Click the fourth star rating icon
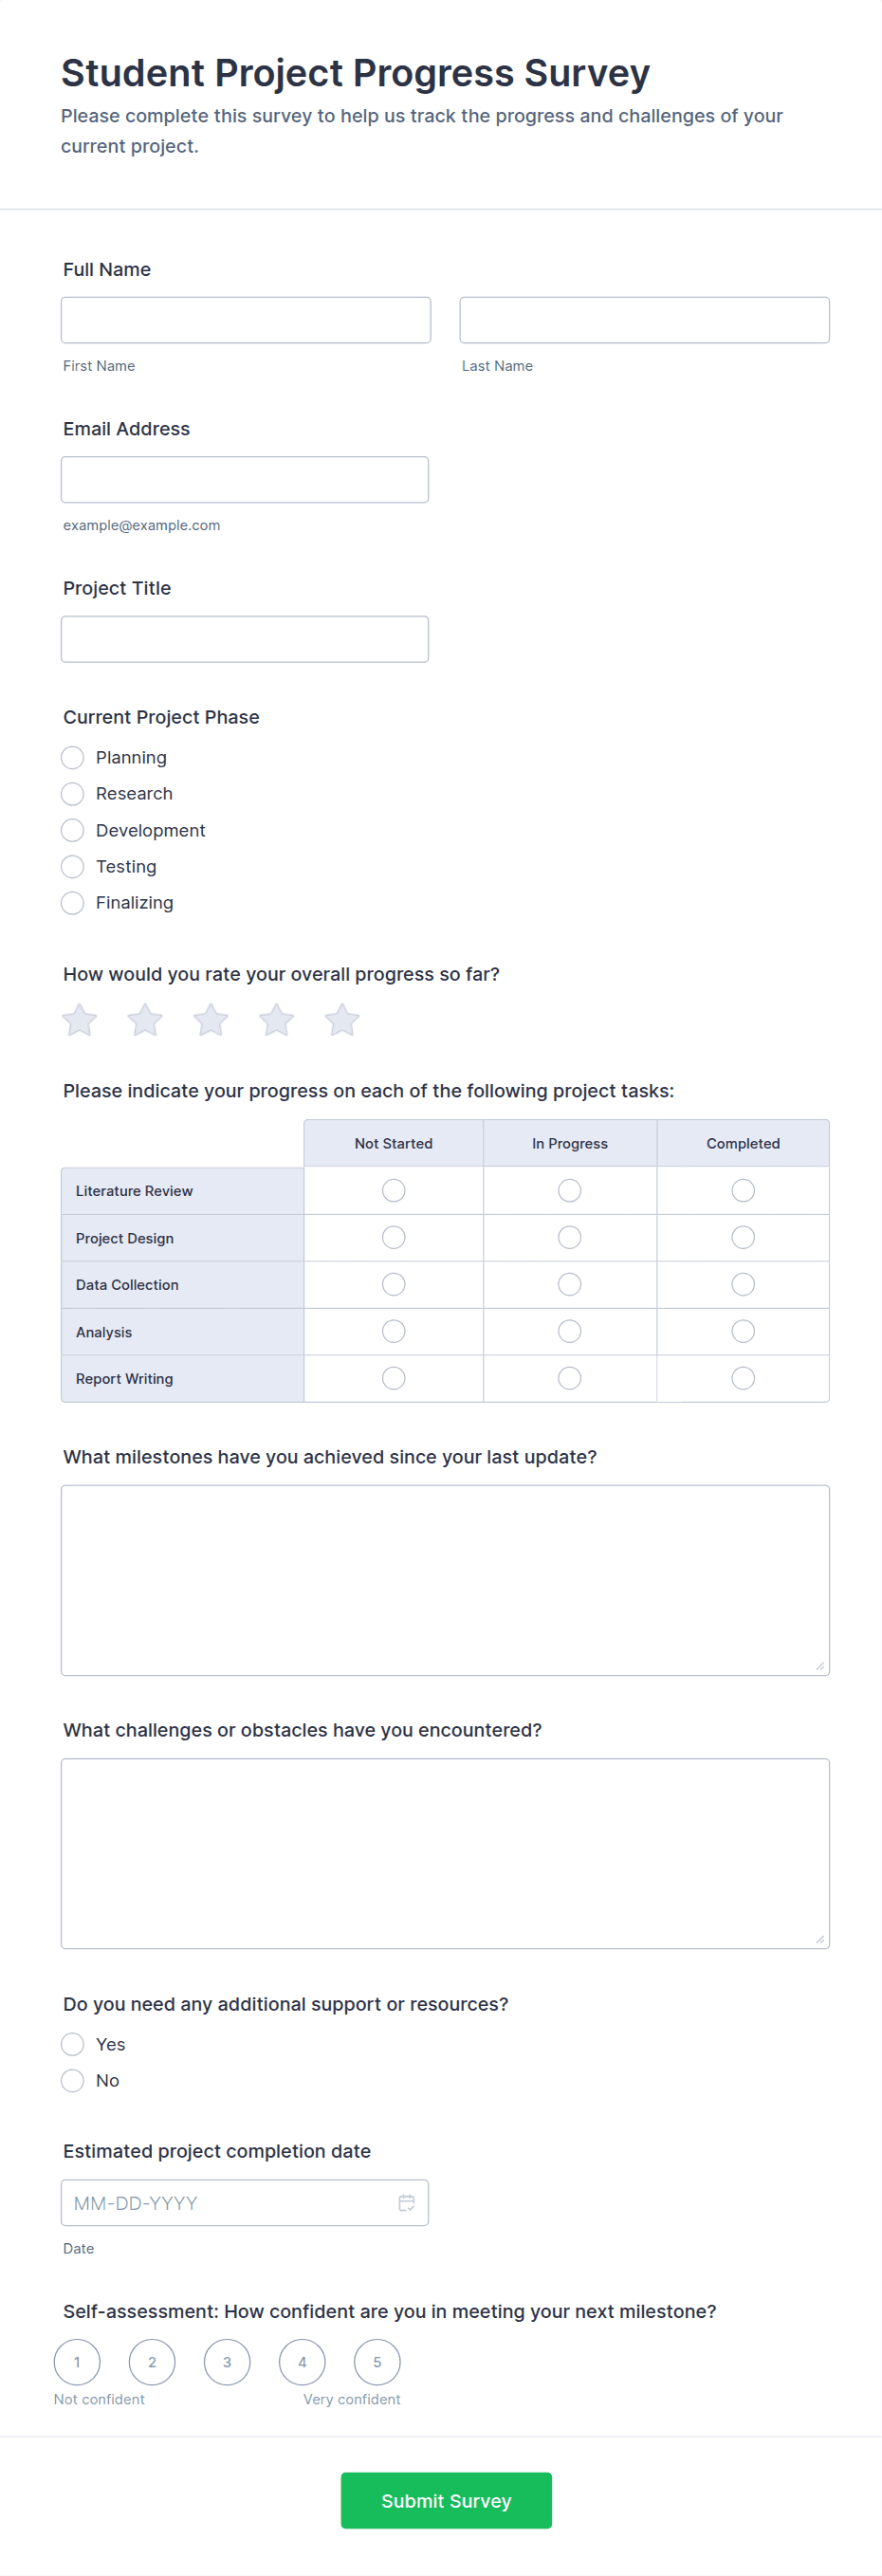 coord(276,1020)
